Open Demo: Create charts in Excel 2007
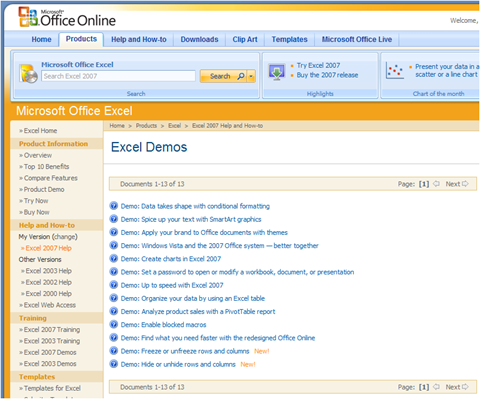This screenshot has width=480, height=399. [171, 259]
